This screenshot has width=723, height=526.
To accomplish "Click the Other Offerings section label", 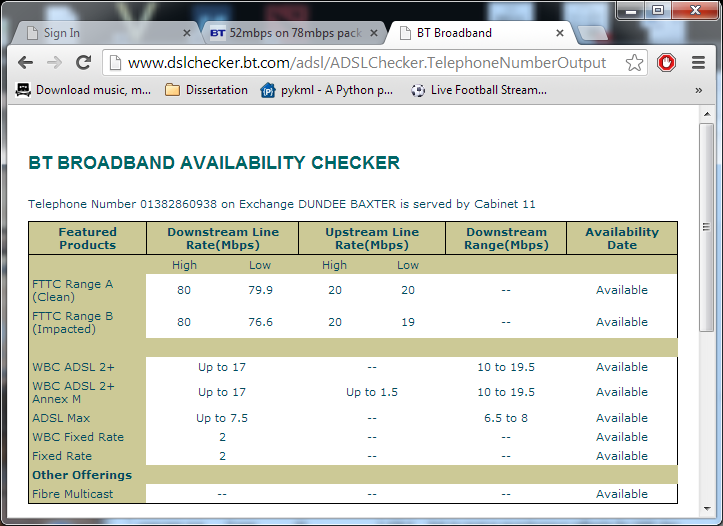I will point(82,475).
